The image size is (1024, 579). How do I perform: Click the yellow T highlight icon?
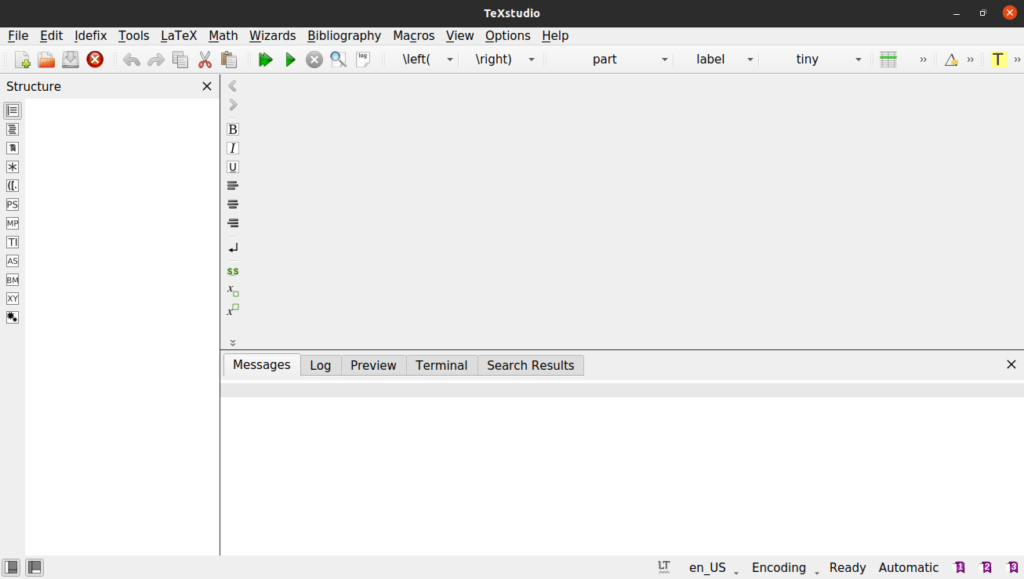998,60
